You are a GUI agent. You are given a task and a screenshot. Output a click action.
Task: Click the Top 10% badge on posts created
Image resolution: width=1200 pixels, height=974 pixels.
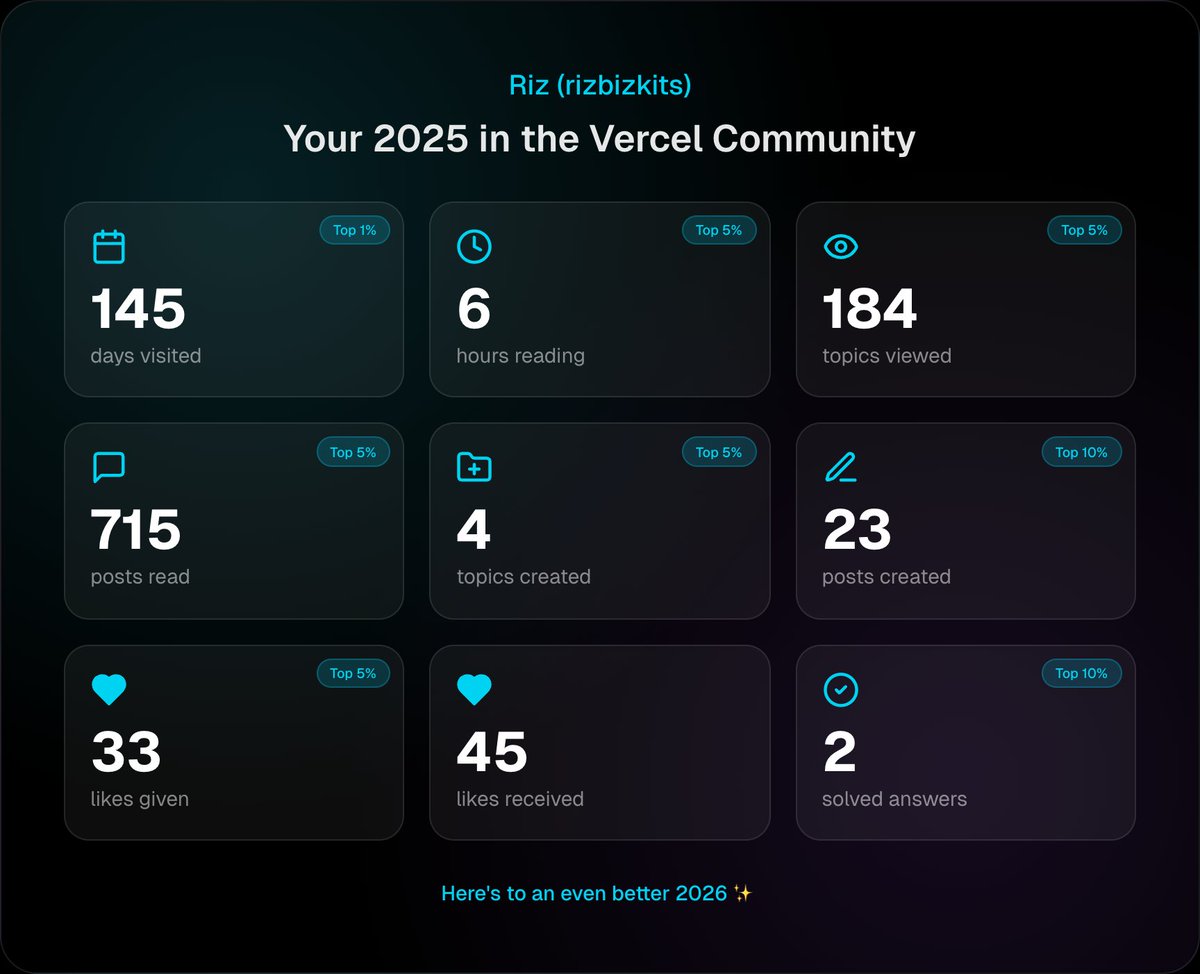[x=1081, y=452]
